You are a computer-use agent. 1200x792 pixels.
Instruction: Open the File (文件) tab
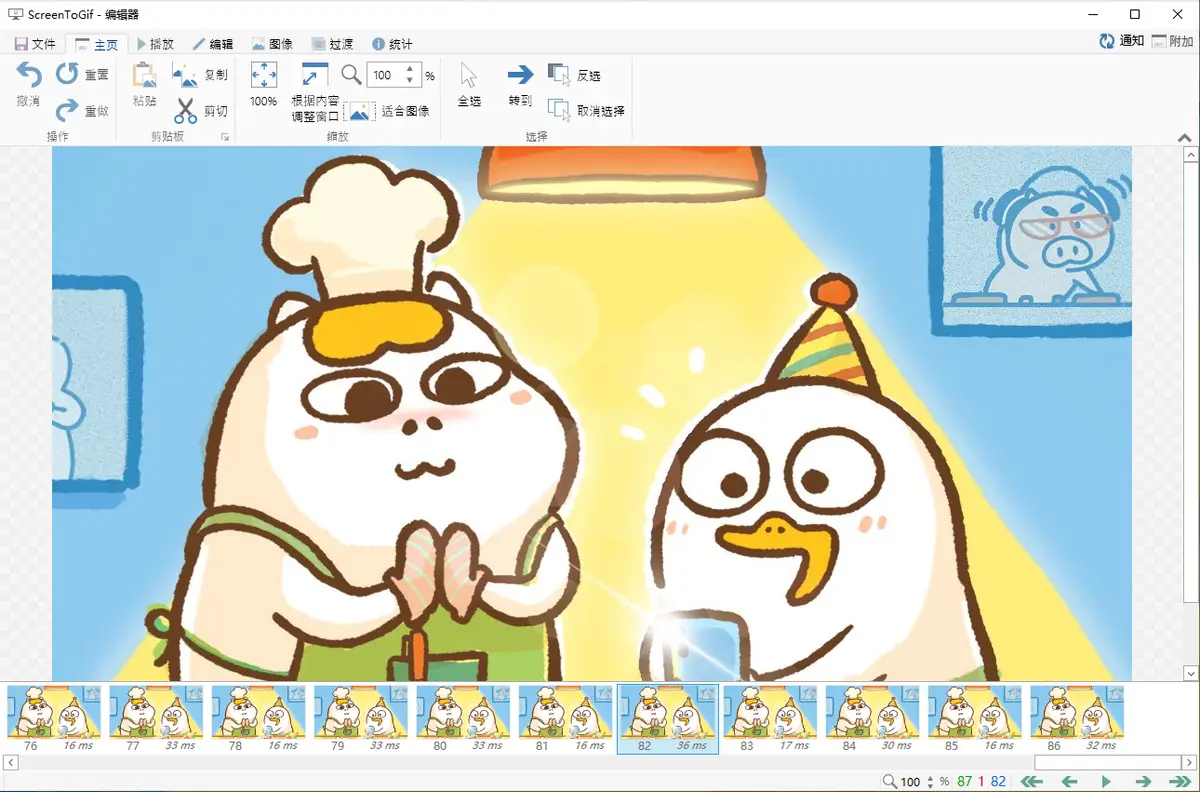34,44
